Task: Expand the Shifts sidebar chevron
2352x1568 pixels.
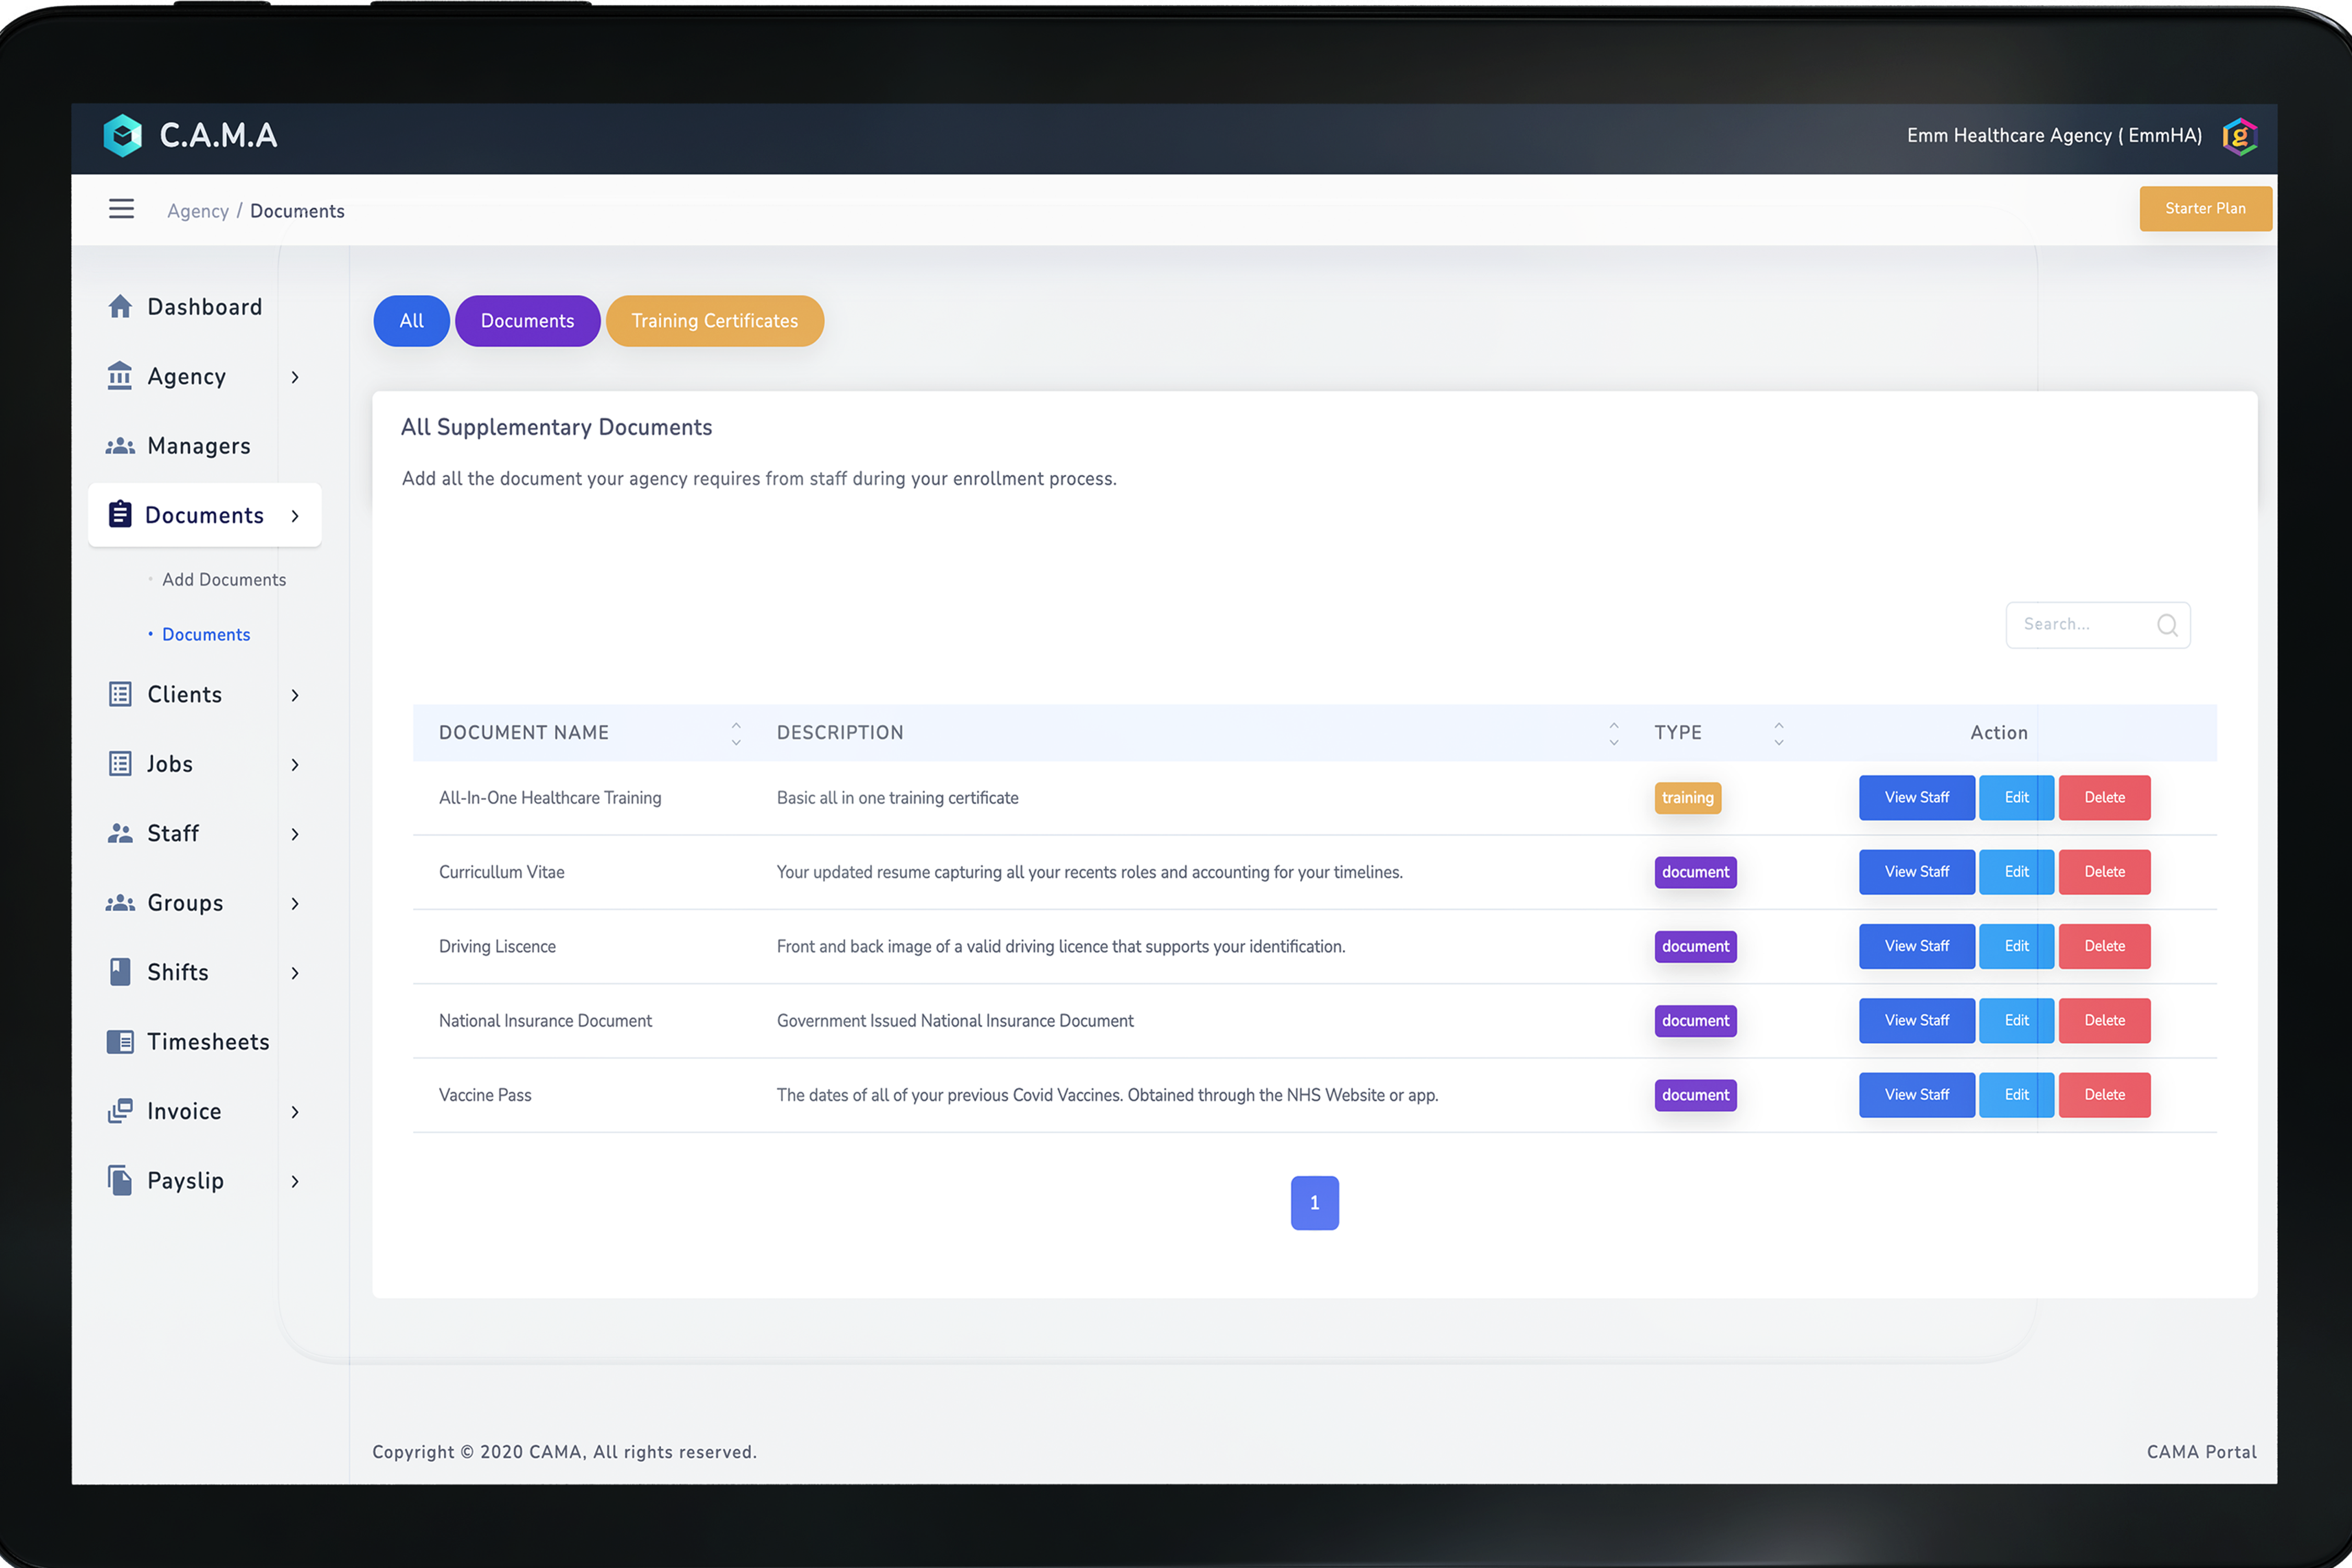Action: 295,973
